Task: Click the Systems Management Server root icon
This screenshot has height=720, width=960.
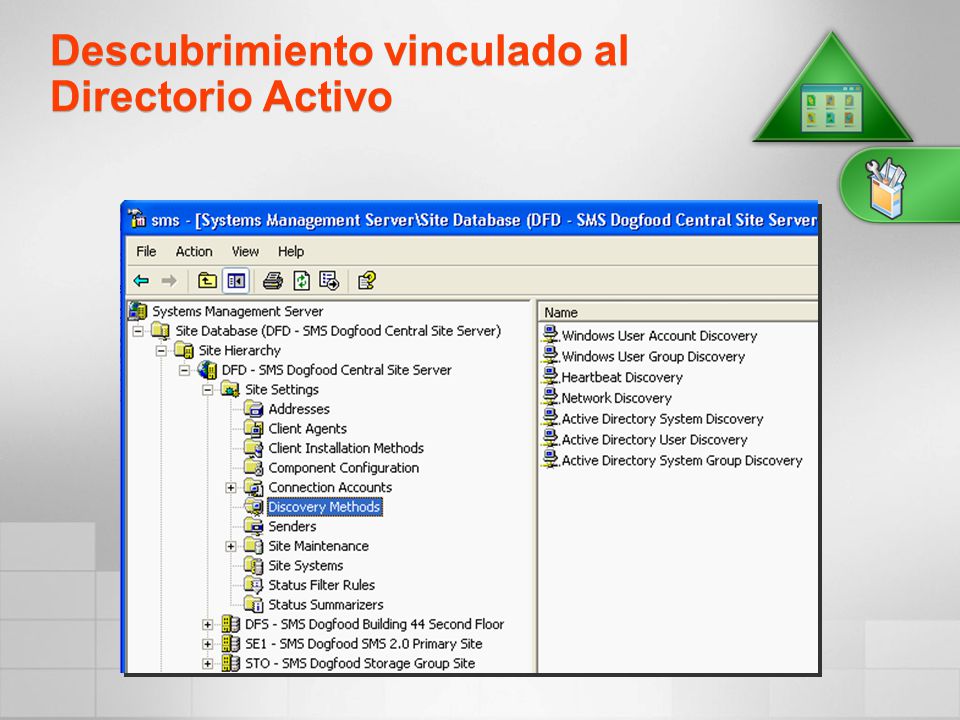Action: pyautogui.click(x=138, y=311)
